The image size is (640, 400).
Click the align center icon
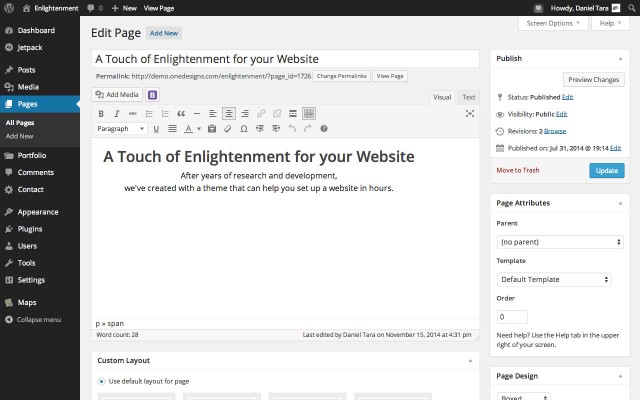point(229,114)
